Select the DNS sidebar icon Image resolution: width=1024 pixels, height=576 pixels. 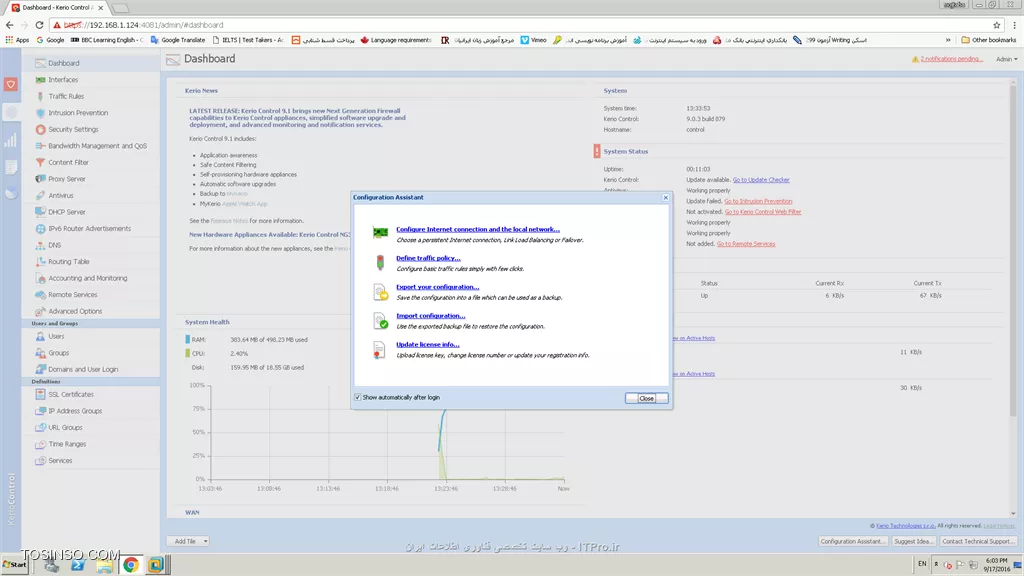point(40,246)
